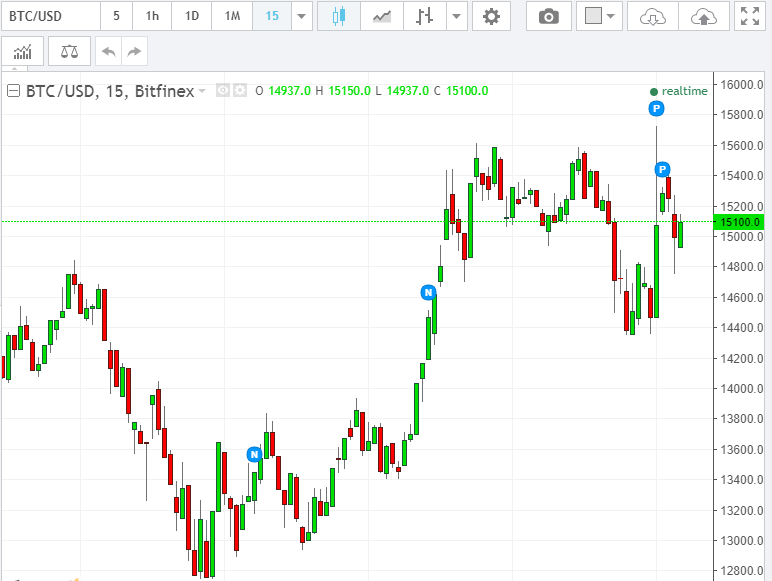772x581 pixels.
Task: Click the close value 15100.0 in legend
Action: click(467, 91)
